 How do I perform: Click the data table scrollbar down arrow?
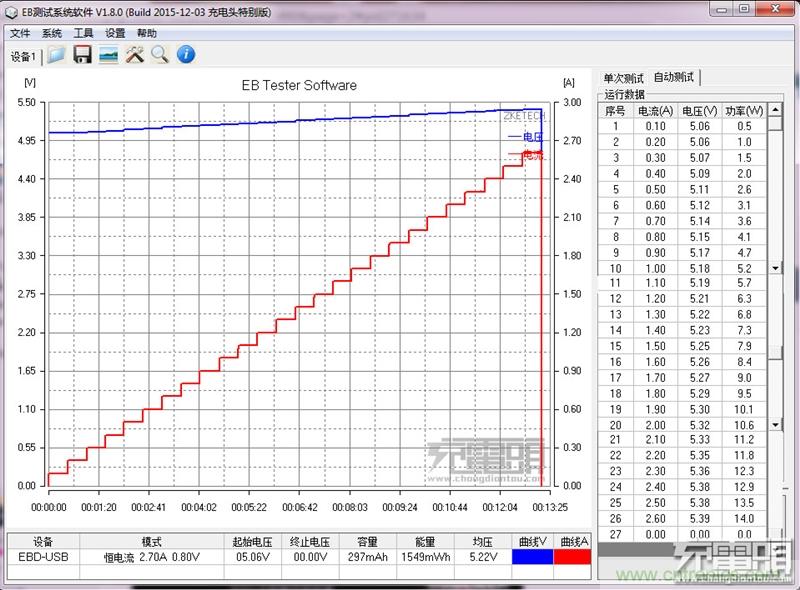[775, 268]
